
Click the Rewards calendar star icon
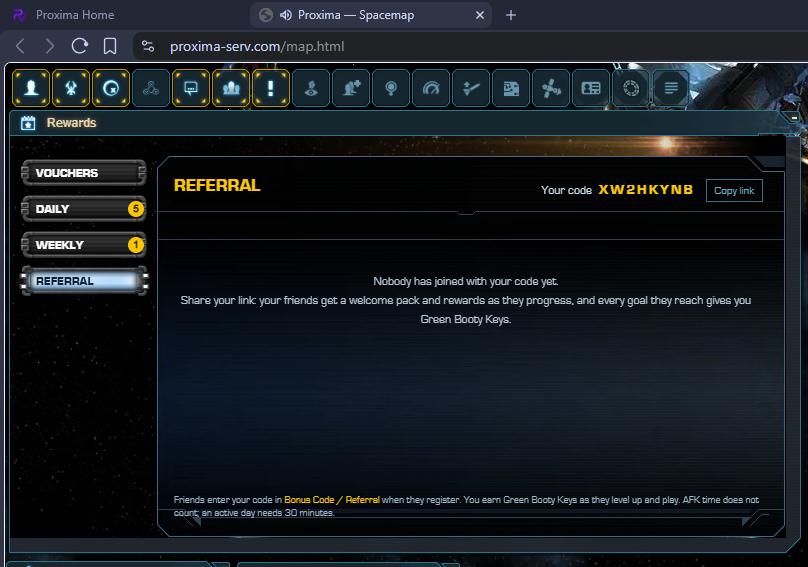point(28,123)
